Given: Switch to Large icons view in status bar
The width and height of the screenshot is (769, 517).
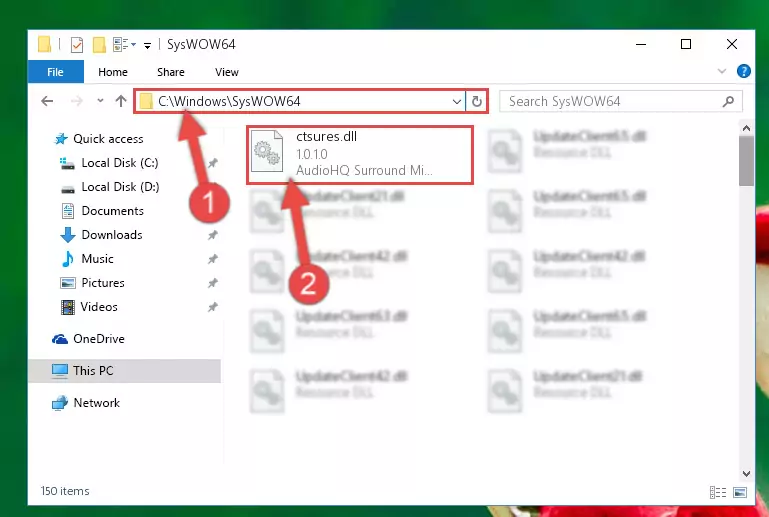Looking at the screenshot, I should pos(740,492).
